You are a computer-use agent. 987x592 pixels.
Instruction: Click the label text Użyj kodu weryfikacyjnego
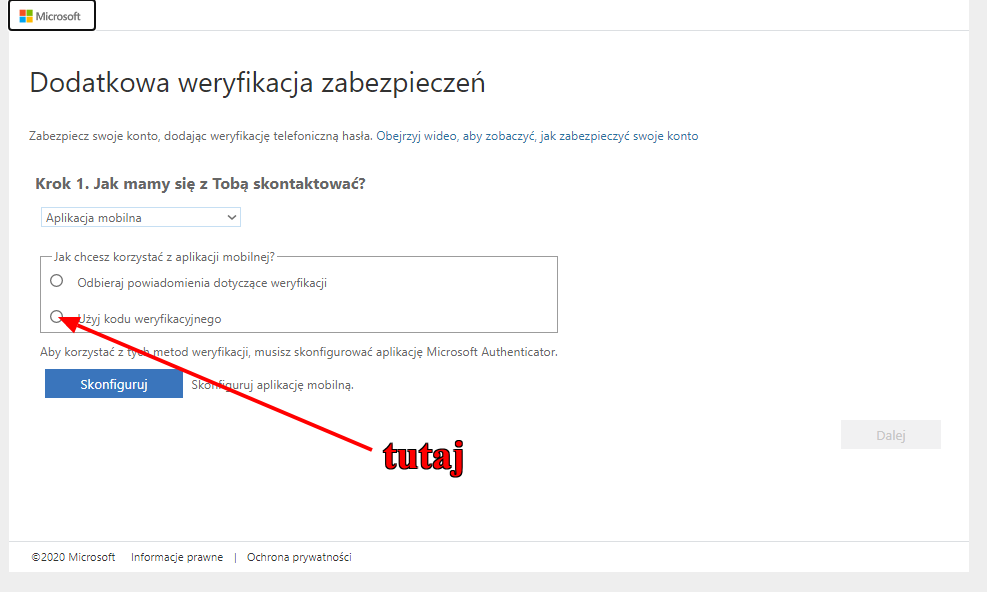(x=150, y=319)
